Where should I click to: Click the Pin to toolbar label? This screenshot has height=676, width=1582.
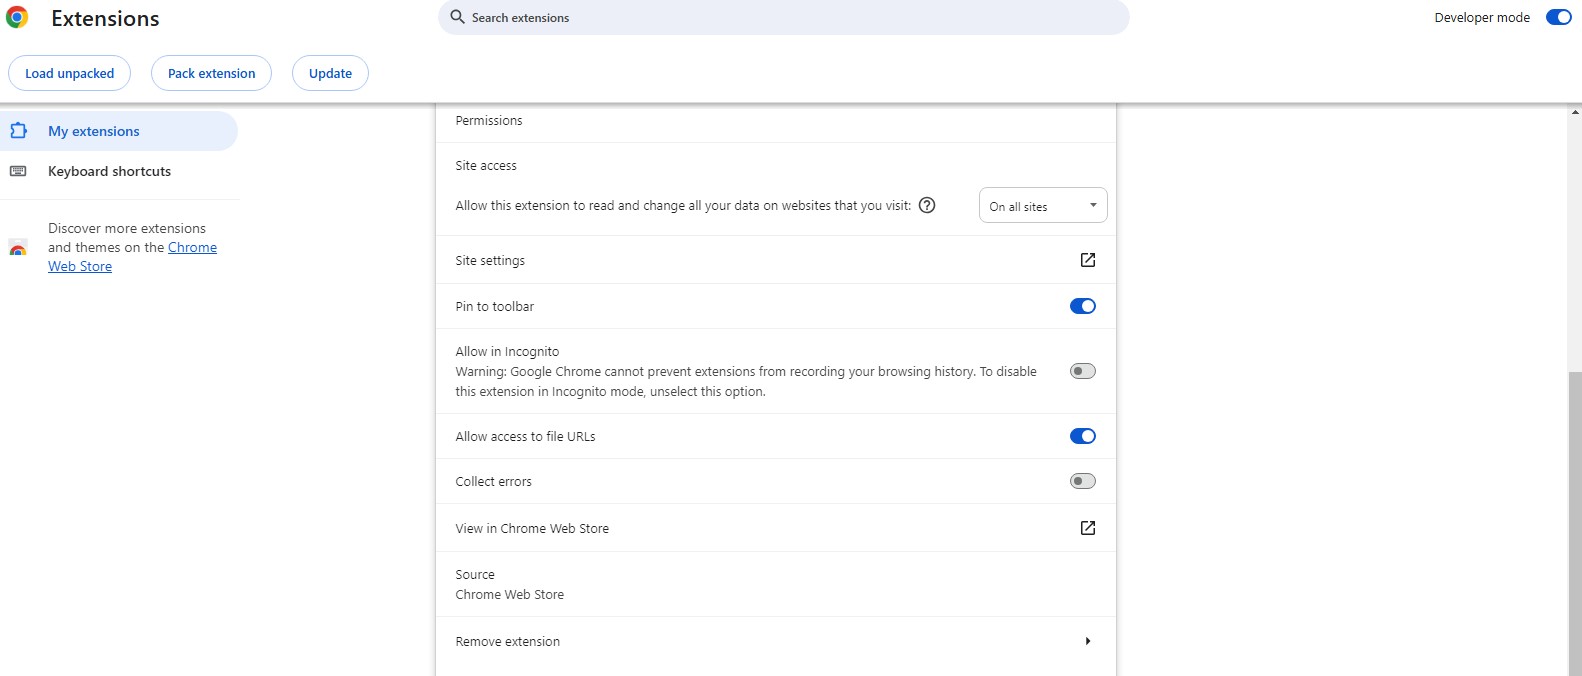(495, 306)
